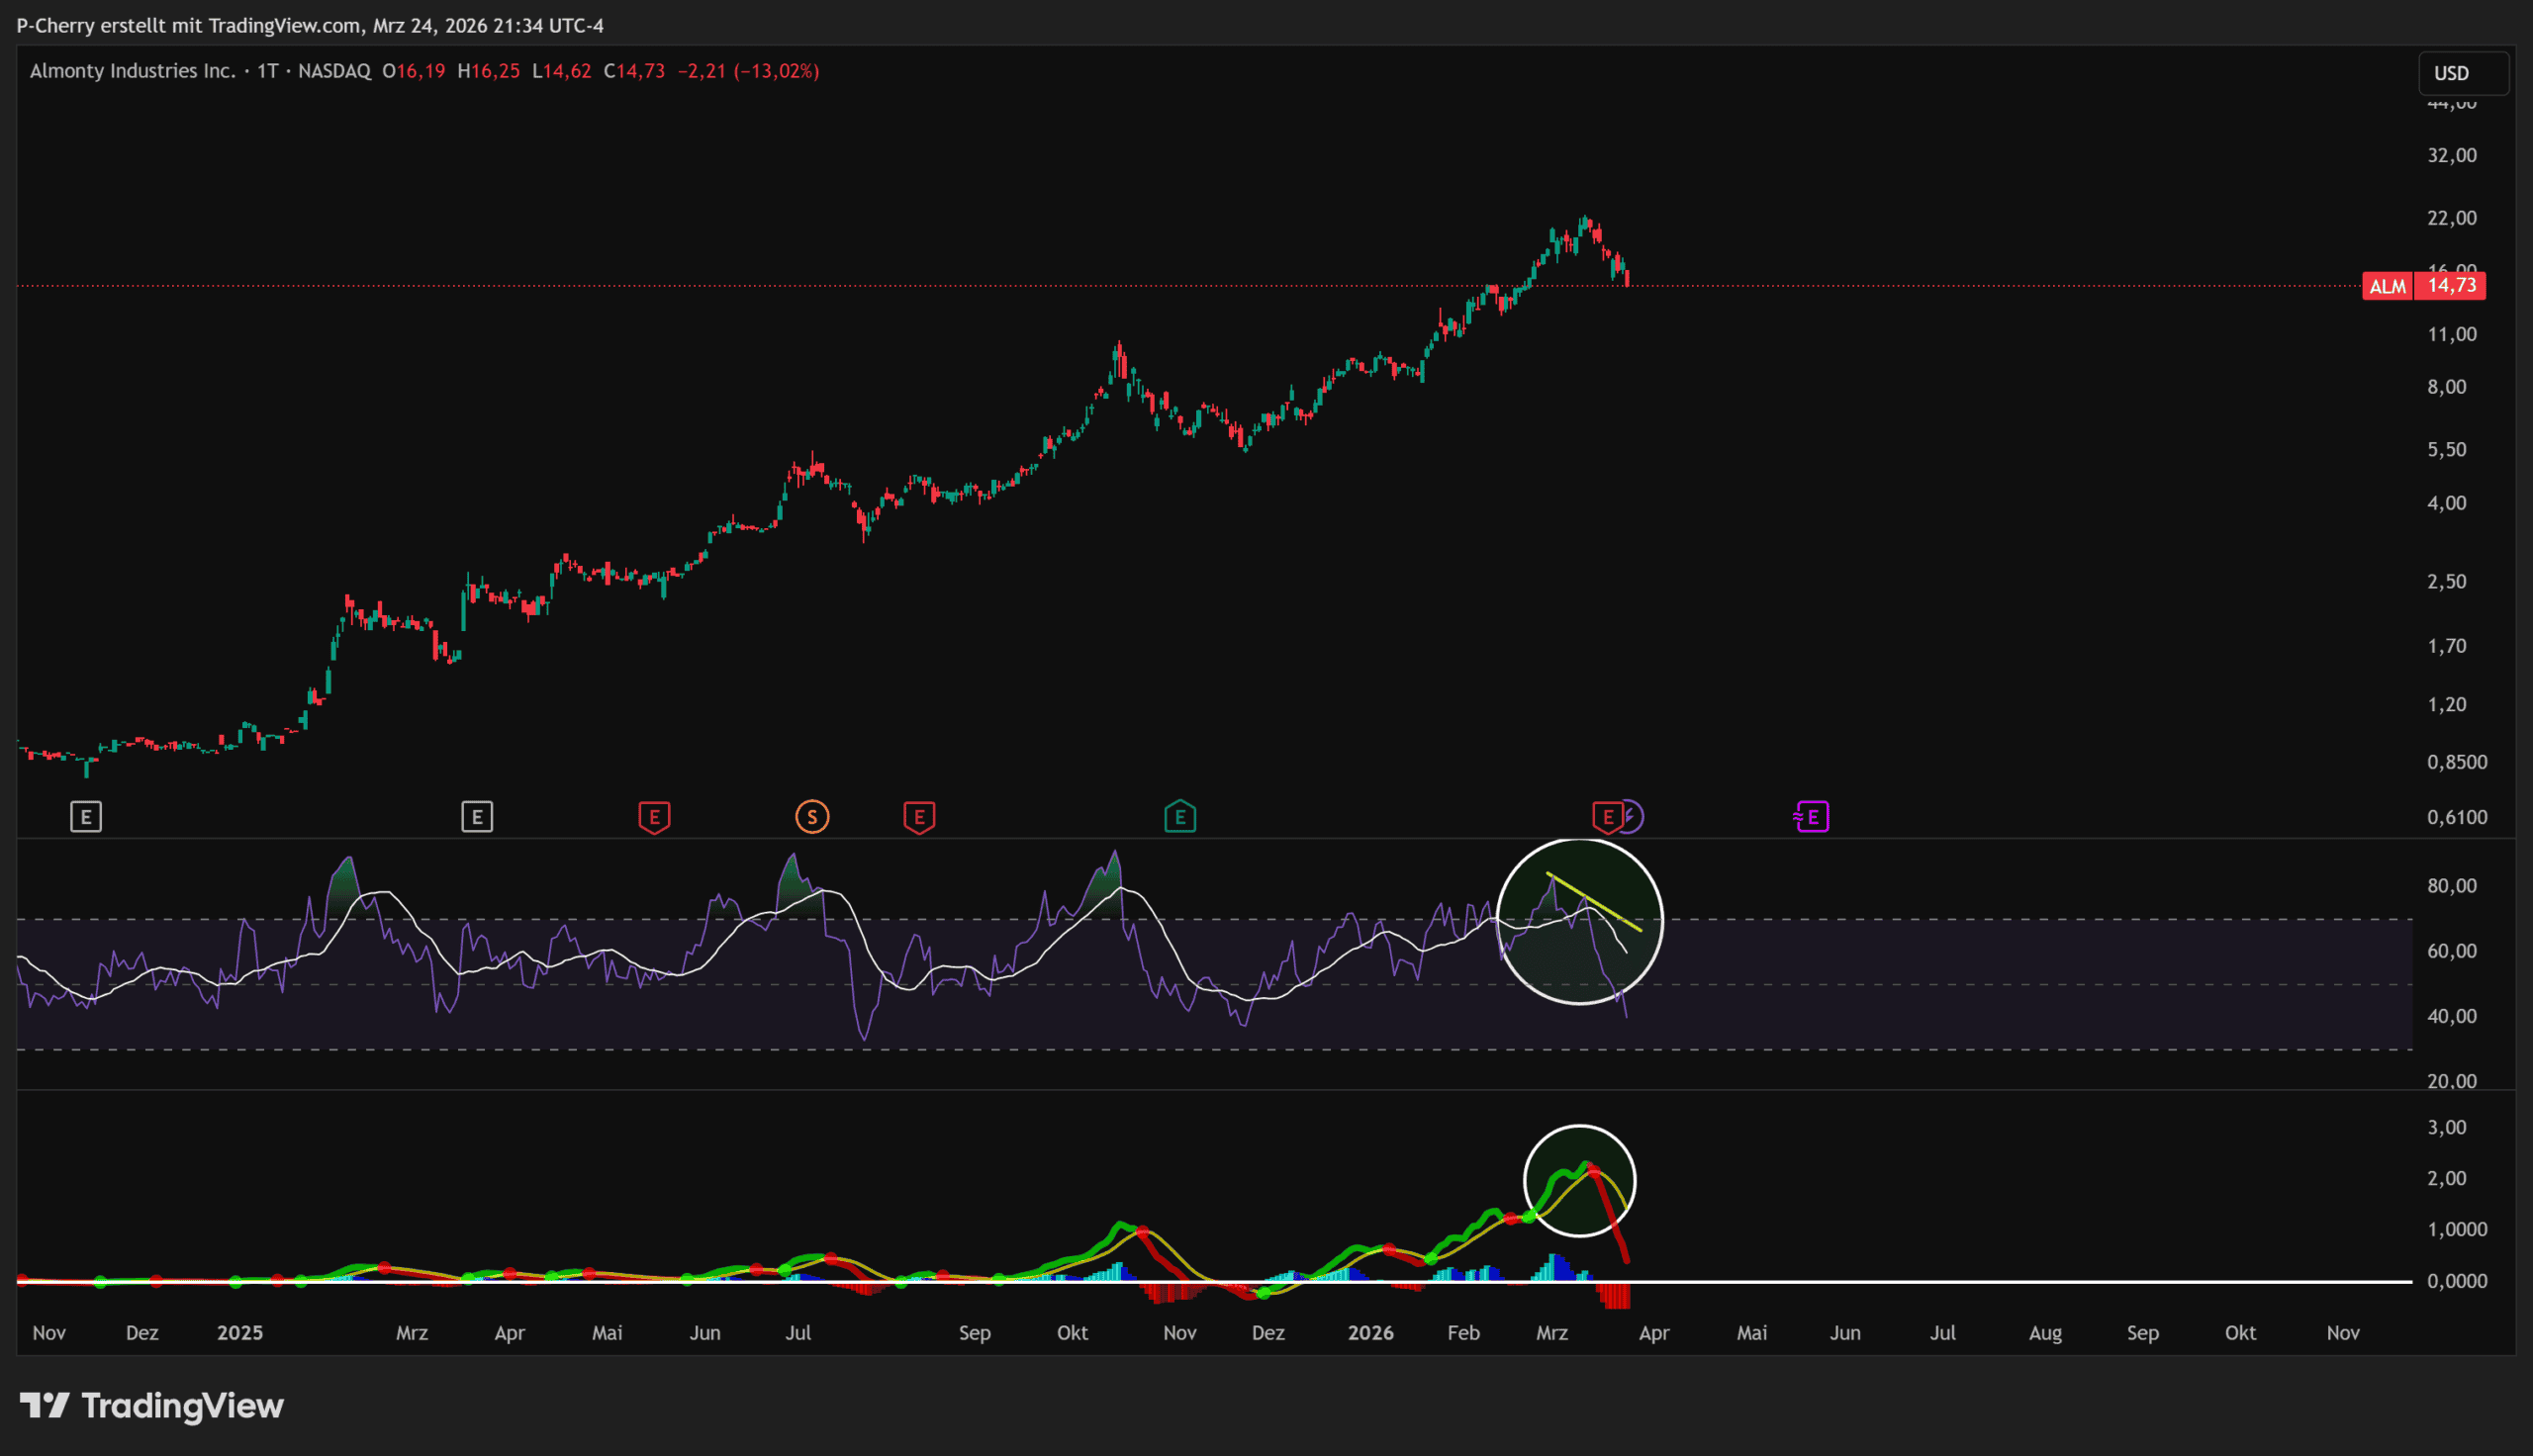The image size is (2533, 1456).
Task: Click the purple lightning-bolt event marker
Action: (1633, 817)
